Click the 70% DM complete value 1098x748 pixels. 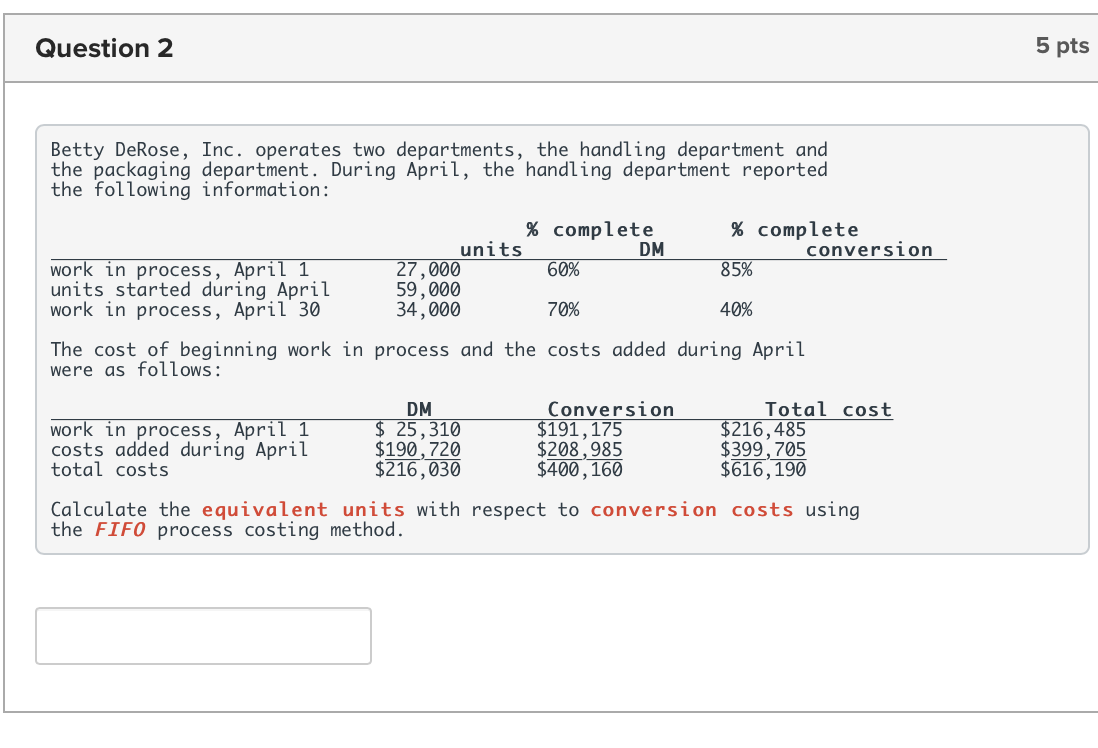pos(563,310)
